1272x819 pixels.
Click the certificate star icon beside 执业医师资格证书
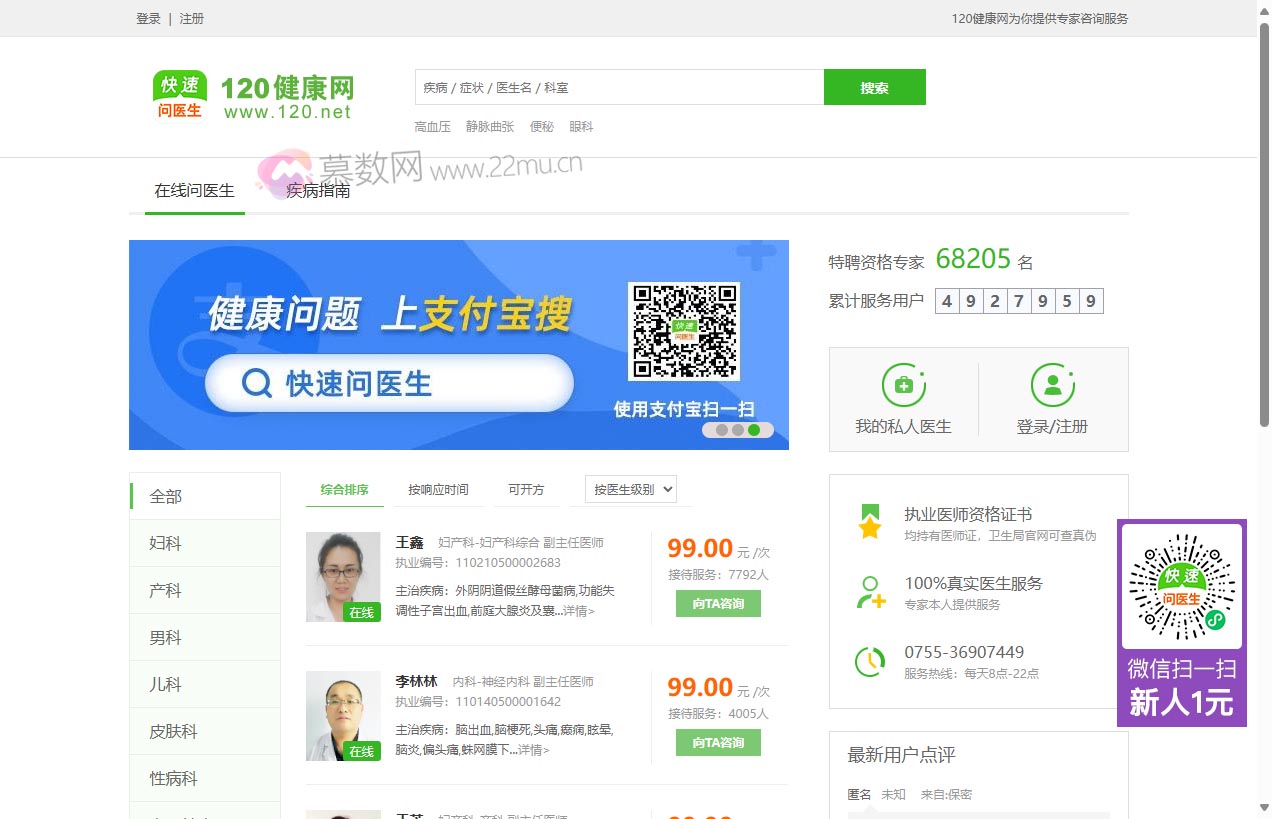point(869,521)
